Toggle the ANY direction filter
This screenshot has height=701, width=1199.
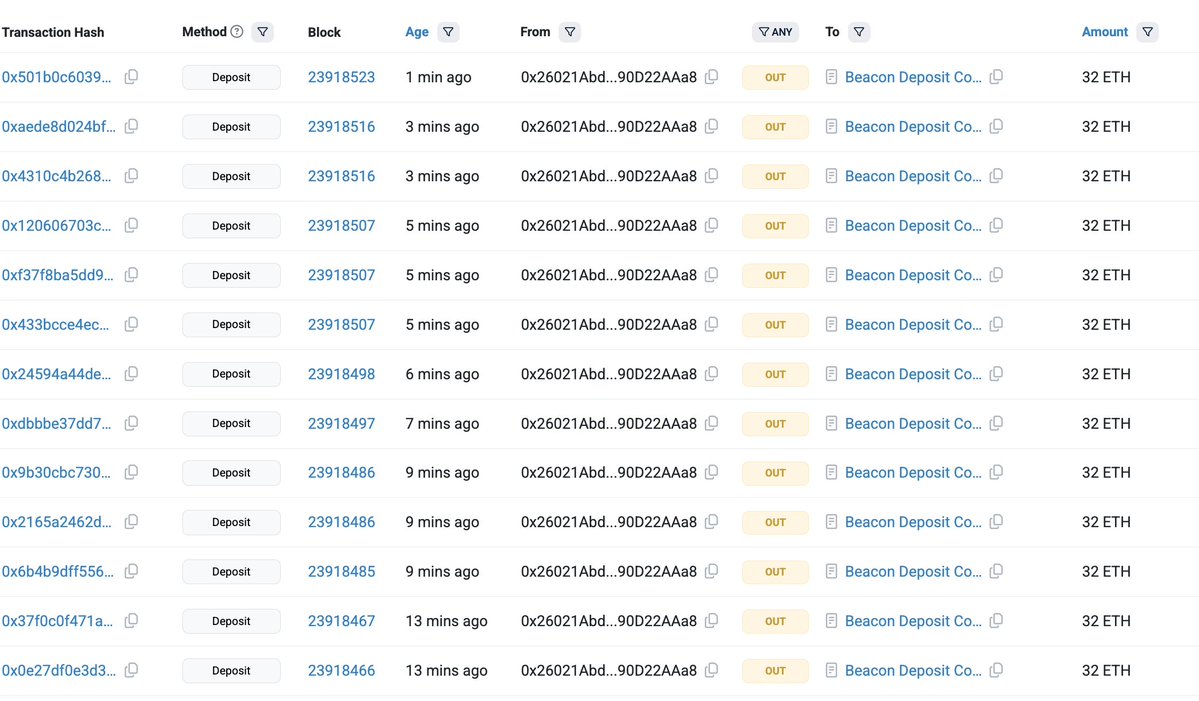click(775, 31)
